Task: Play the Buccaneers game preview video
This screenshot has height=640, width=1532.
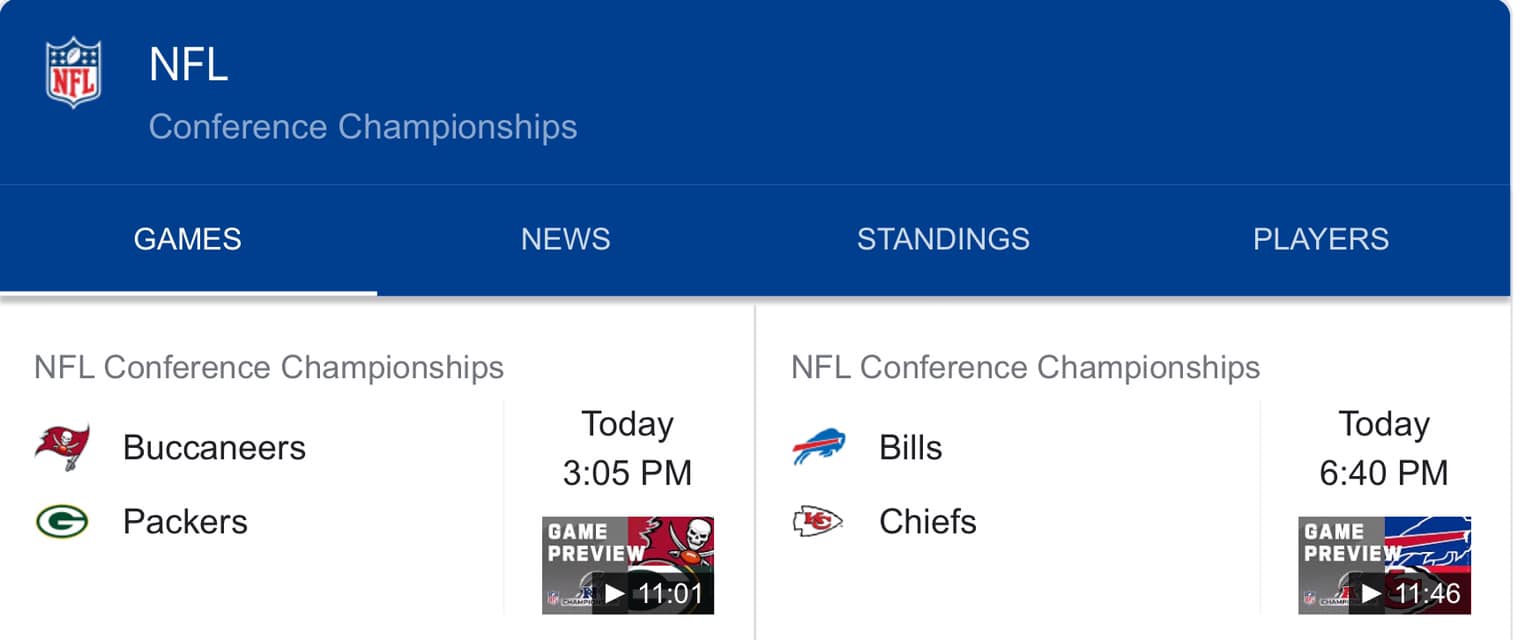Action: pyautogui.click(x=628, y=565)
